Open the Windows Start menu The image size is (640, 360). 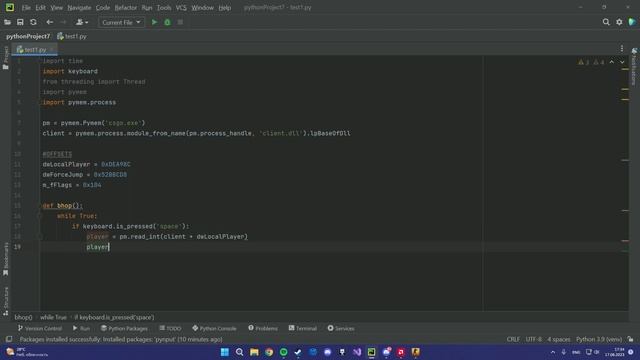click(224, 352)
